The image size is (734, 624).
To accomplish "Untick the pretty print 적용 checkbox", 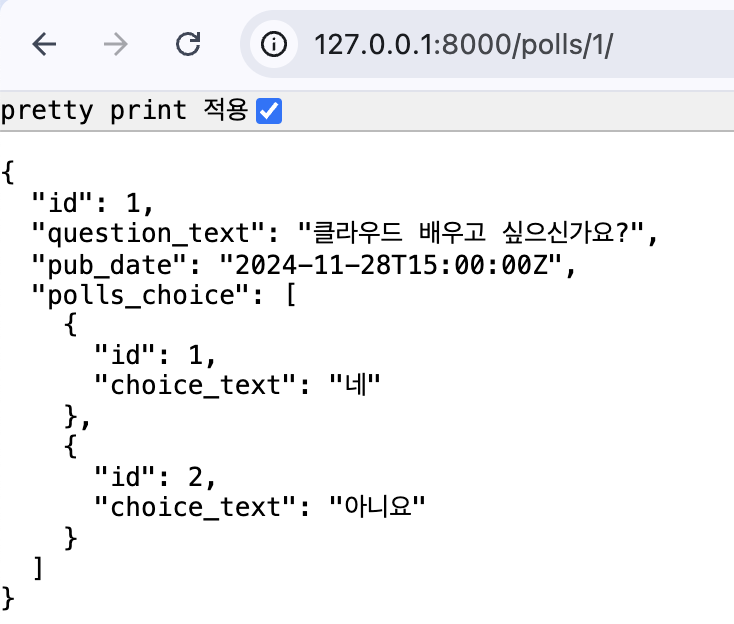I will coord(269,111).
